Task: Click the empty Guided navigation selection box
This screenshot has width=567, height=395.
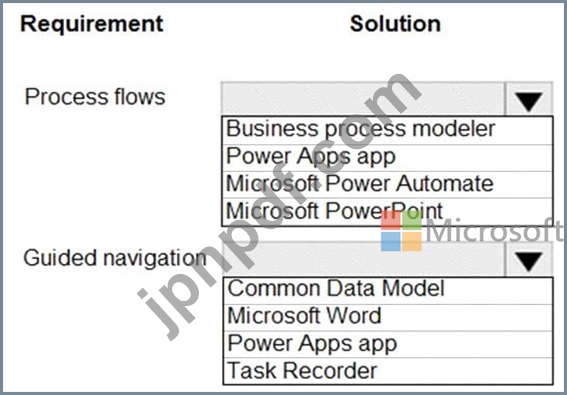Action: click(x=363, y=260)
